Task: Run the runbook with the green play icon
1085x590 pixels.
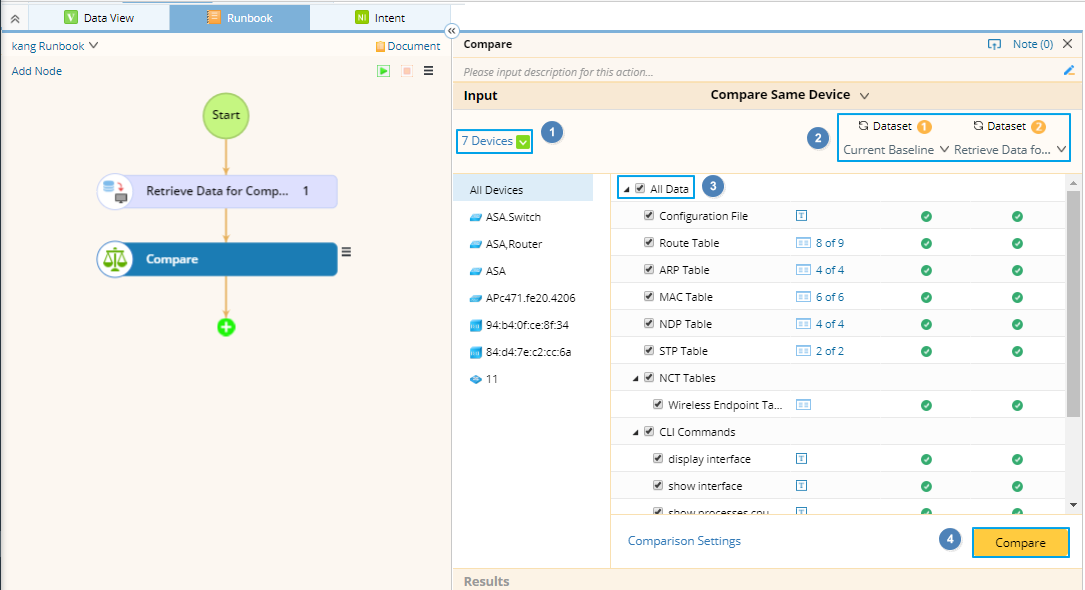Action: (384, 70)
